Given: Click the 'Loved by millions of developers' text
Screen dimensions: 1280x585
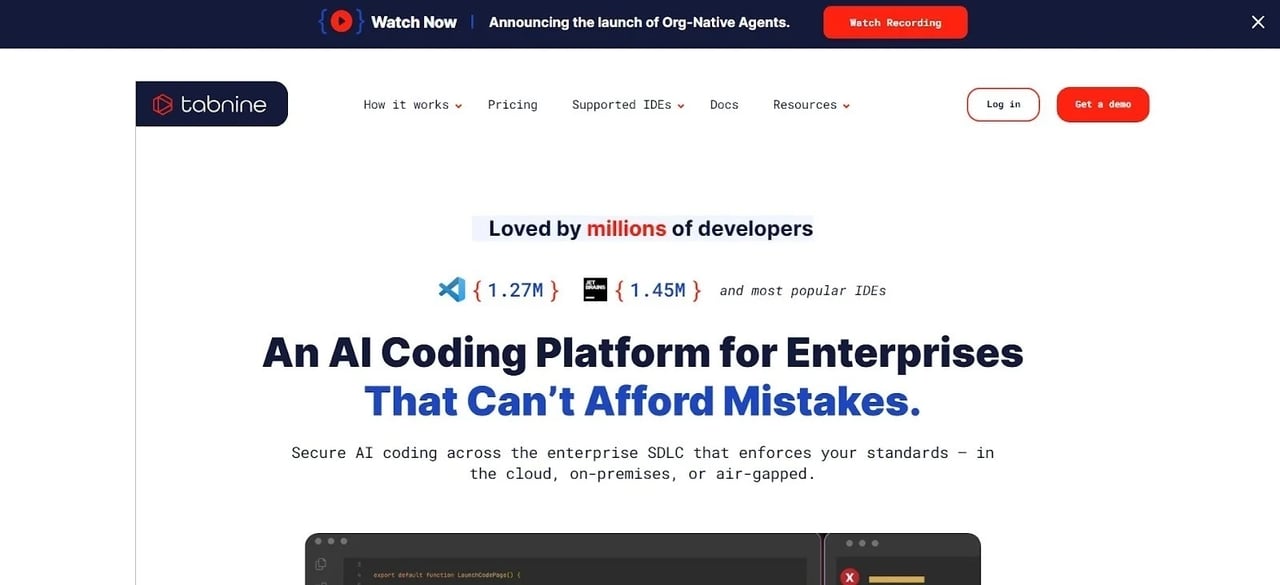Looking at the screenshot, I should 650,229.
